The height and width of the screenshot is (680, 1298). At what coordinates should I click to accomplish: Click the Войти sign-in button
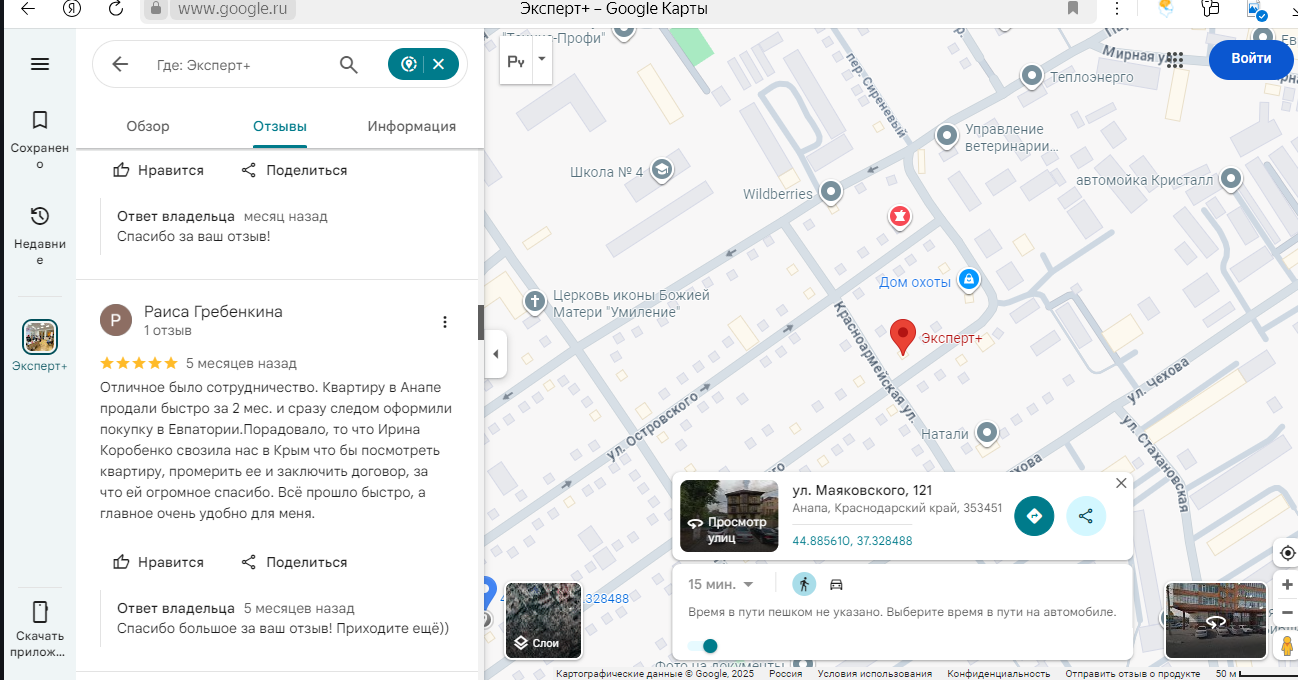1251,59
